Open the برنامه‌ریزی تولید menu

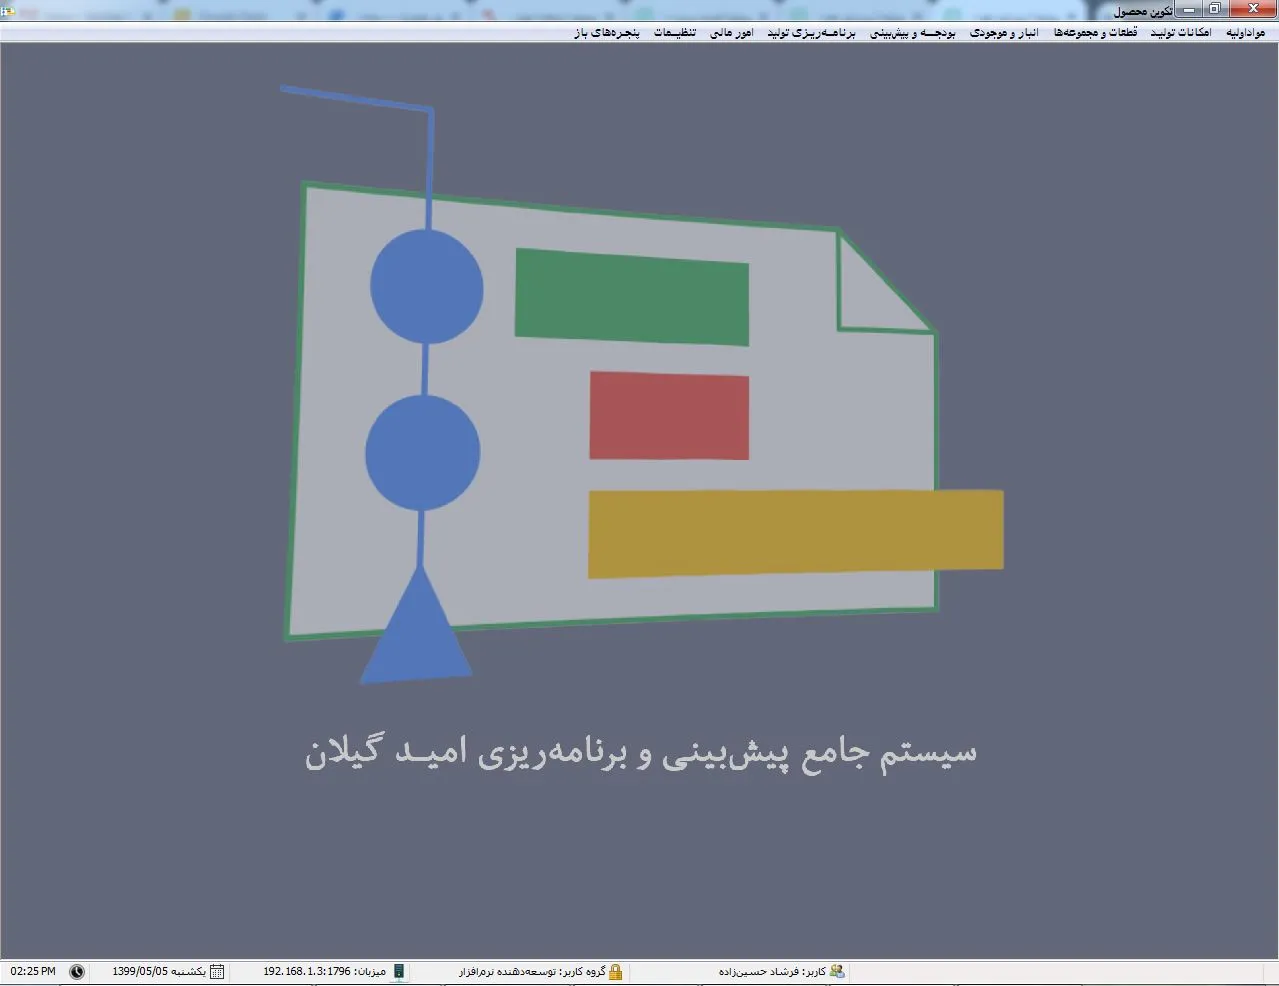(x=811, y=33)
